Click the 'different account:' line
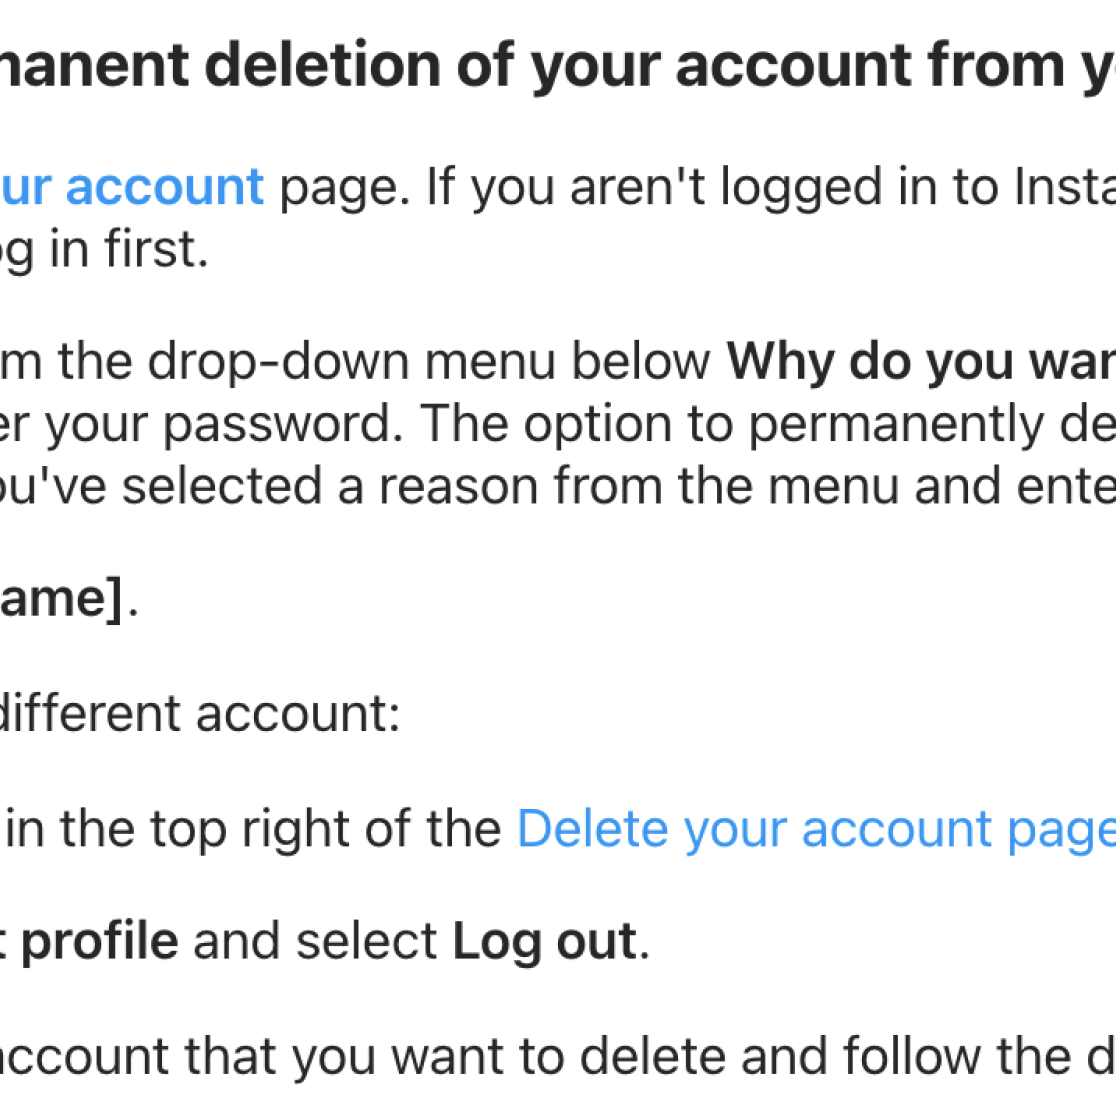This screenshot has height=1116, width=1116. tap(199, 714)
